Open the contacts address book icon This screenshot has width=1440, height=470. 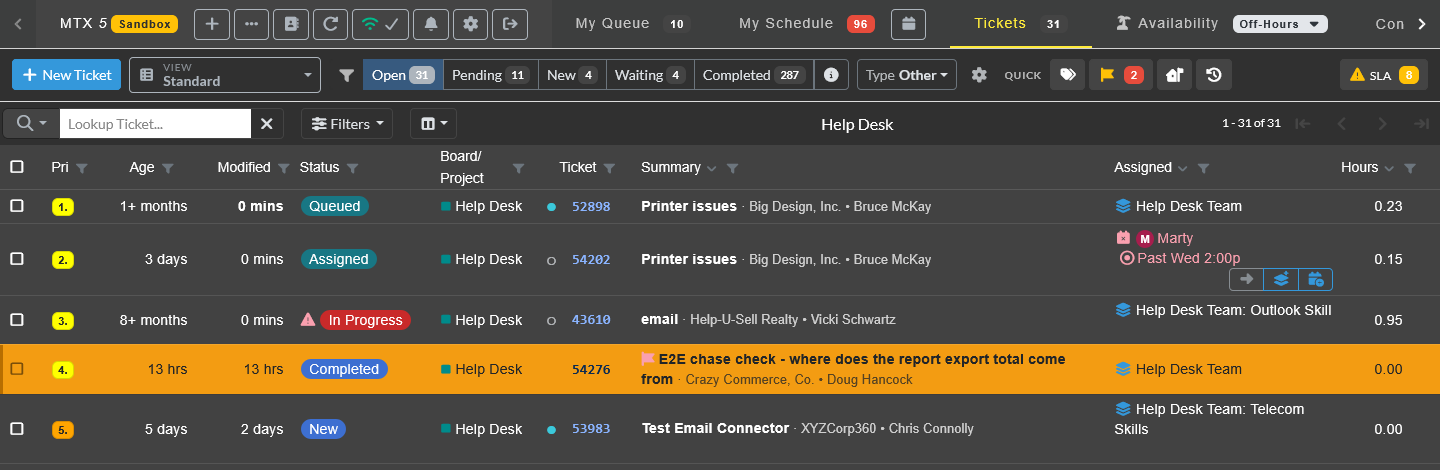pyautogui.click(x=291, y=23)
